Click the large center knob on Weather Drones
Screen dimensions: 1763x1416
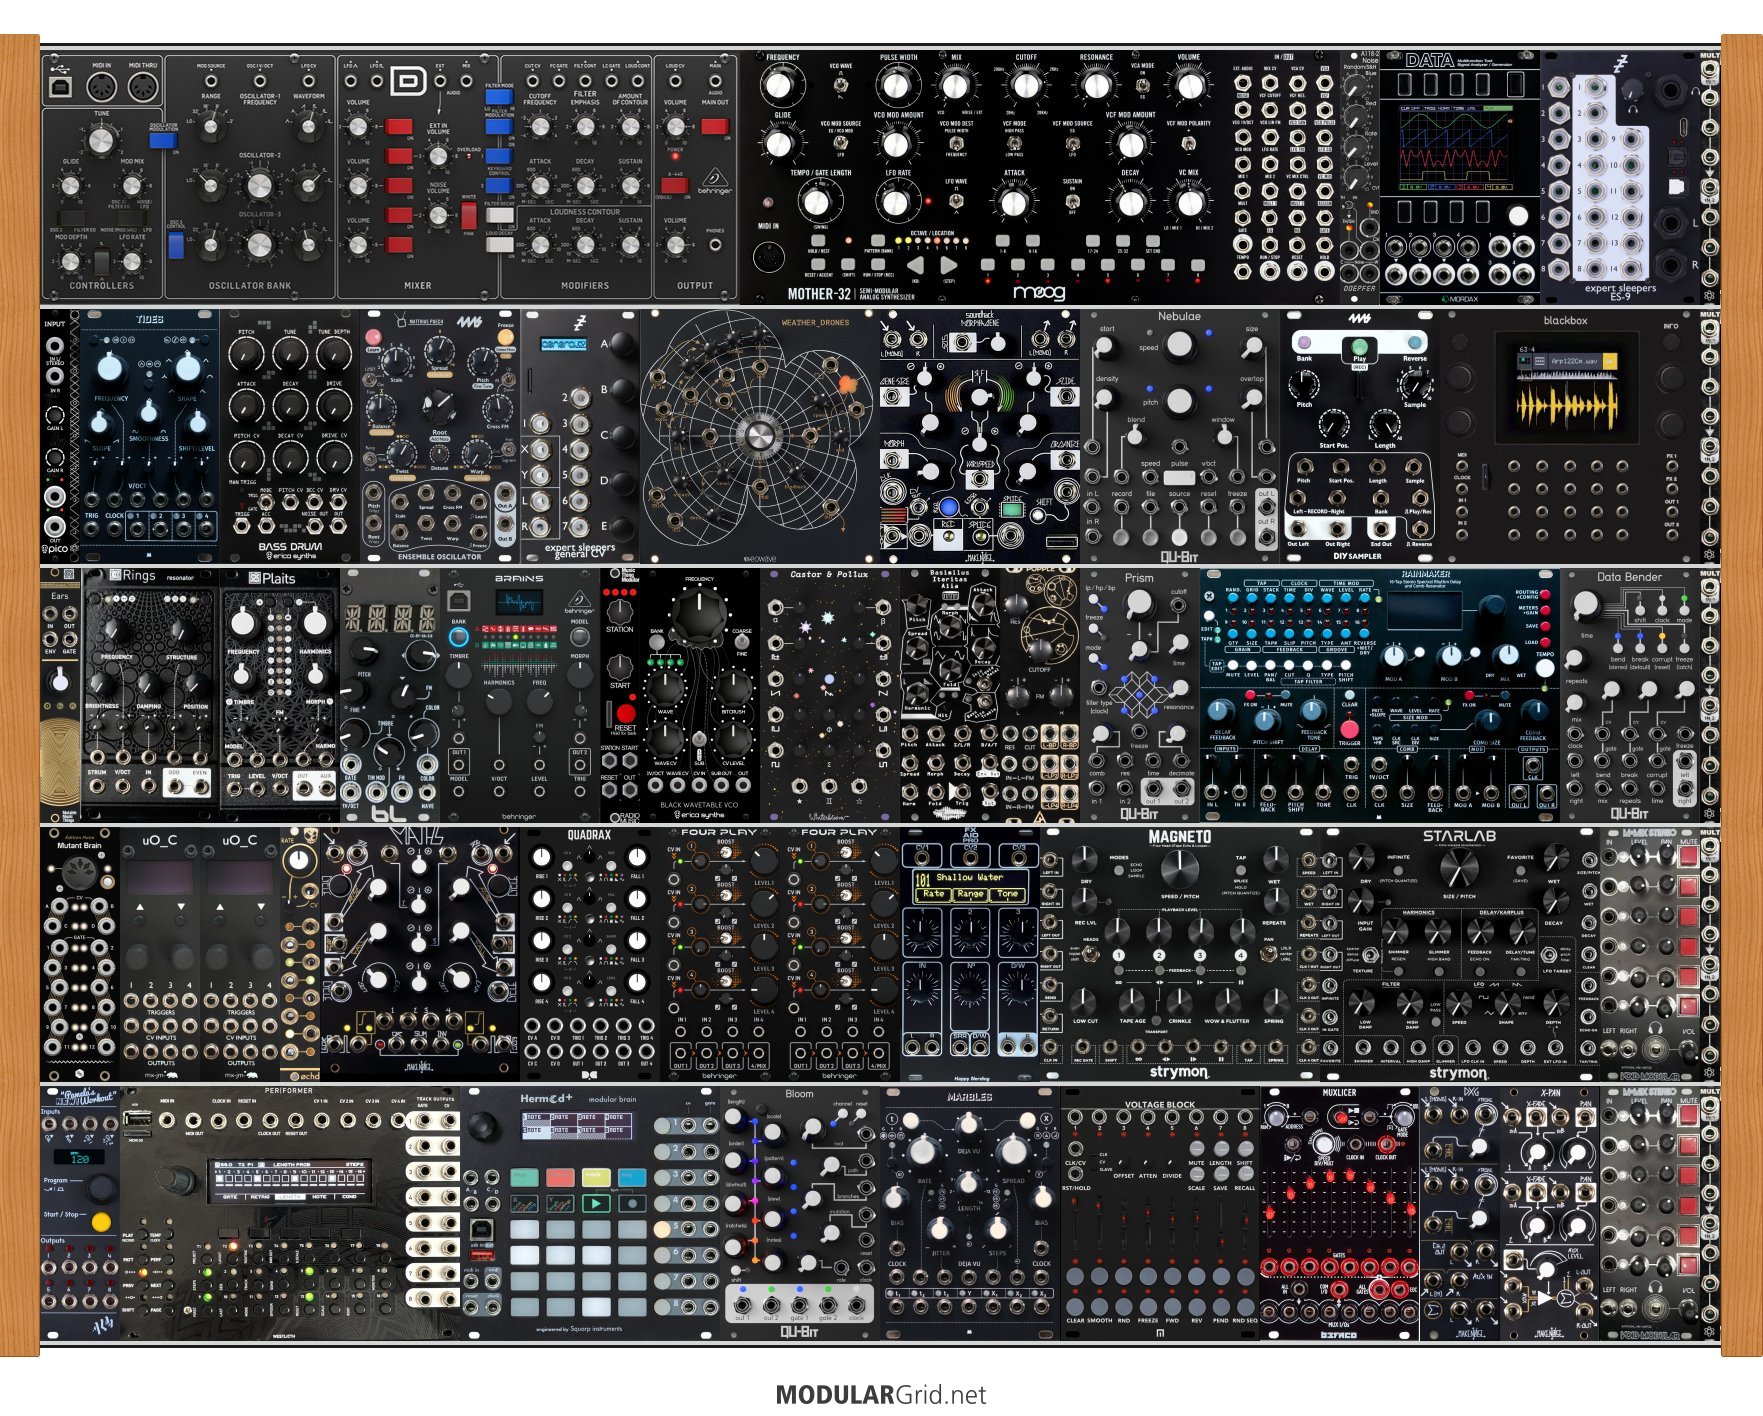point(758,435)
